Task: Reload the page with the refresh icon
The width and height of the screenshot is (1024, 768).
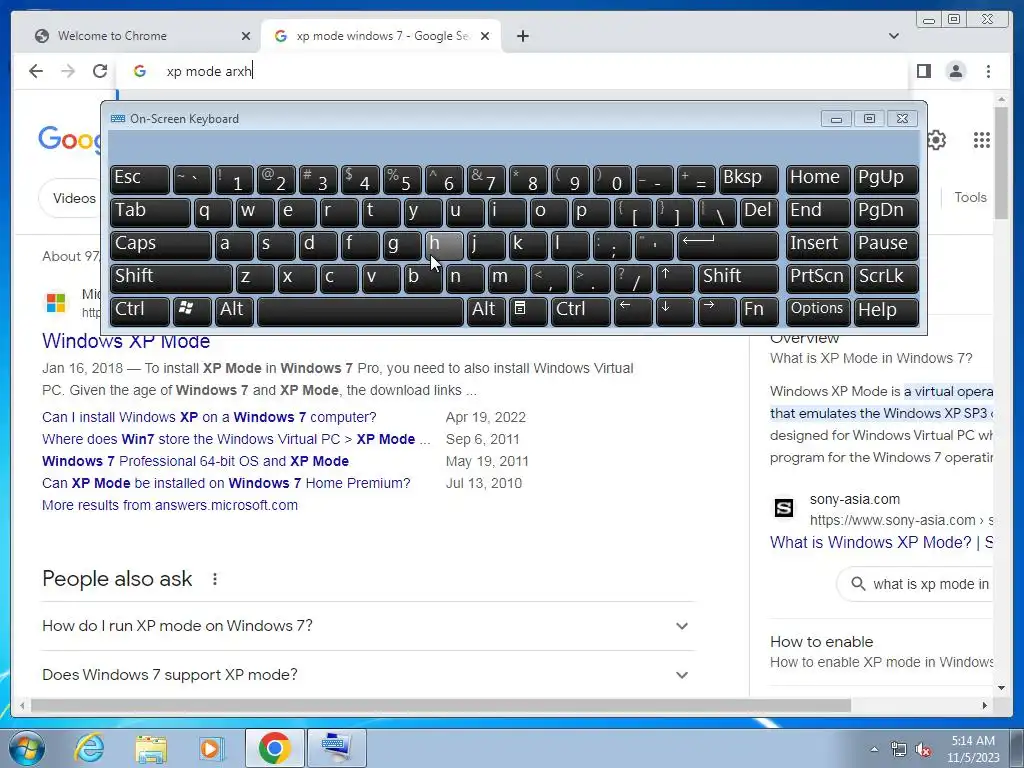Action: (100, 71)
